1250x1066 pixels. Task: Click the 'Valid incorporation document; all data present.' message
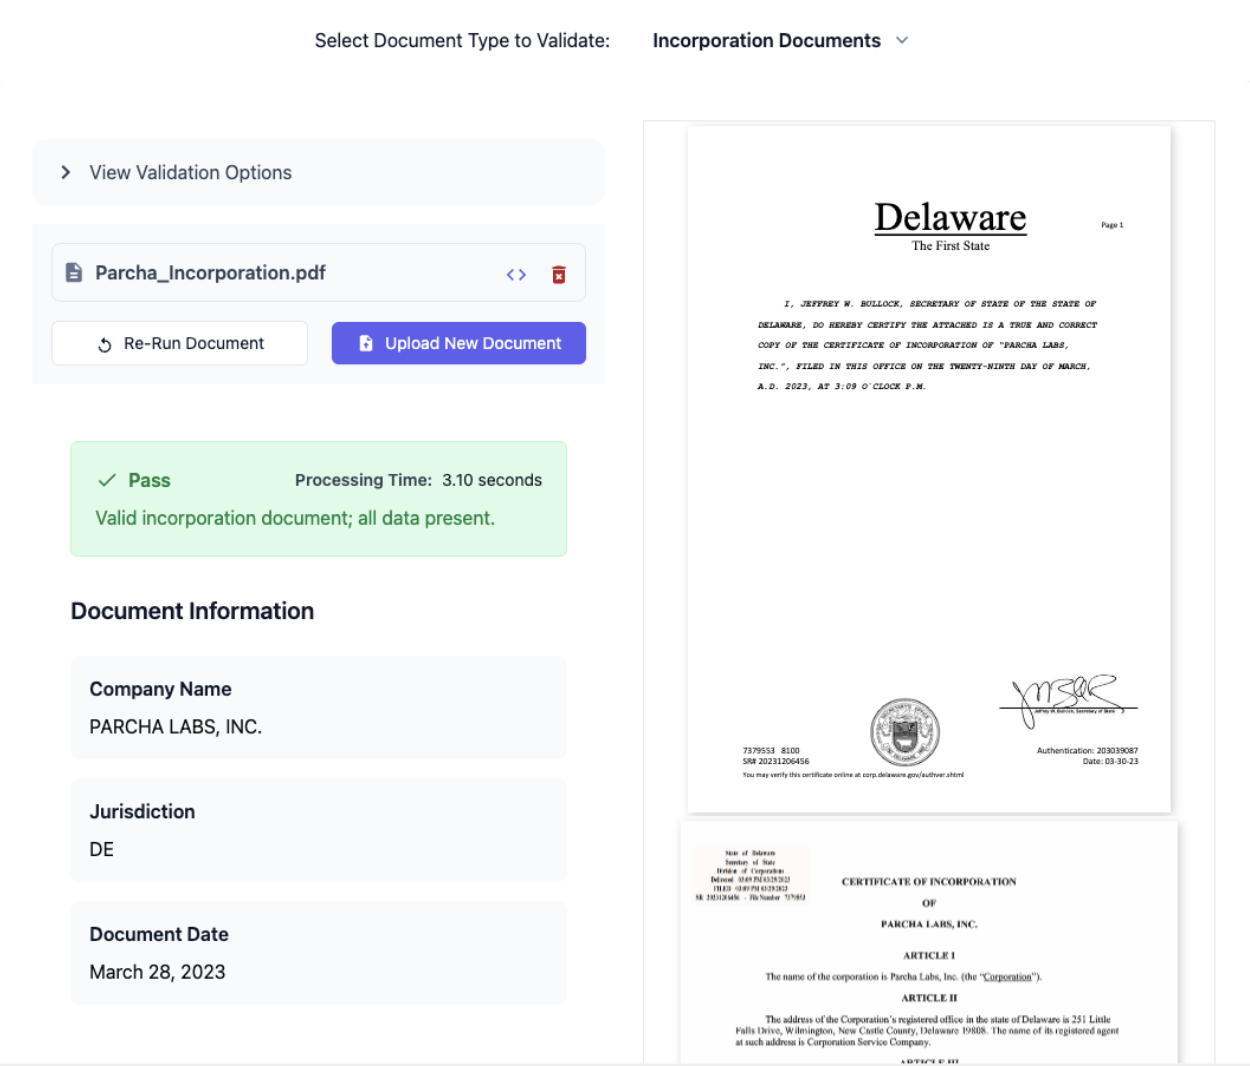[295, 518]
